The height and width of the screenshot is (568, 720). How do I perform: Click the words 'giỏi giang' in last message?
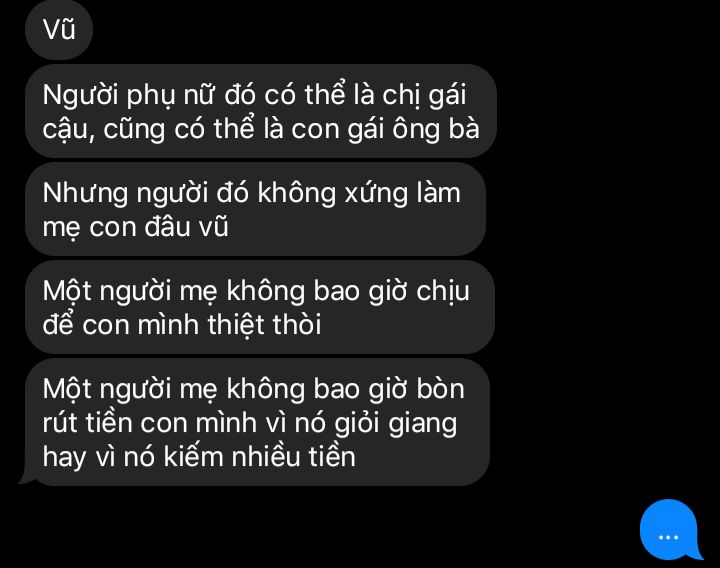(395, 423)
